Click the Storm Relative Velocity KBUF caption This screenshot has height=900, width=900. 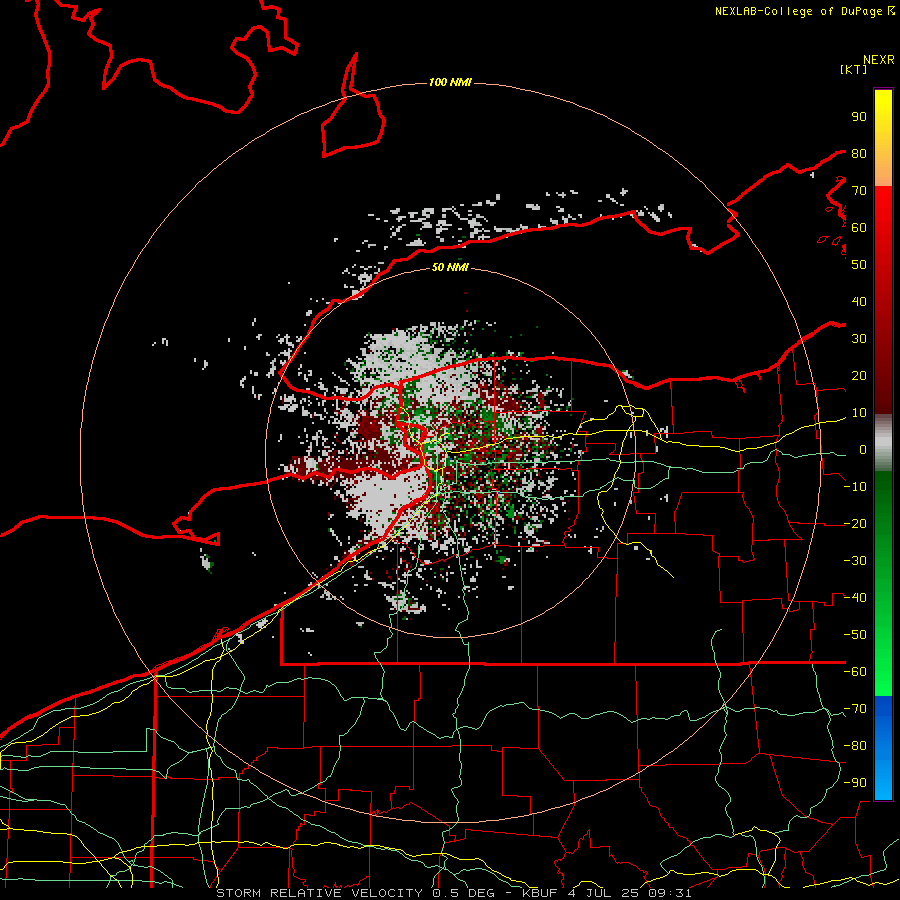pos(453,893)
